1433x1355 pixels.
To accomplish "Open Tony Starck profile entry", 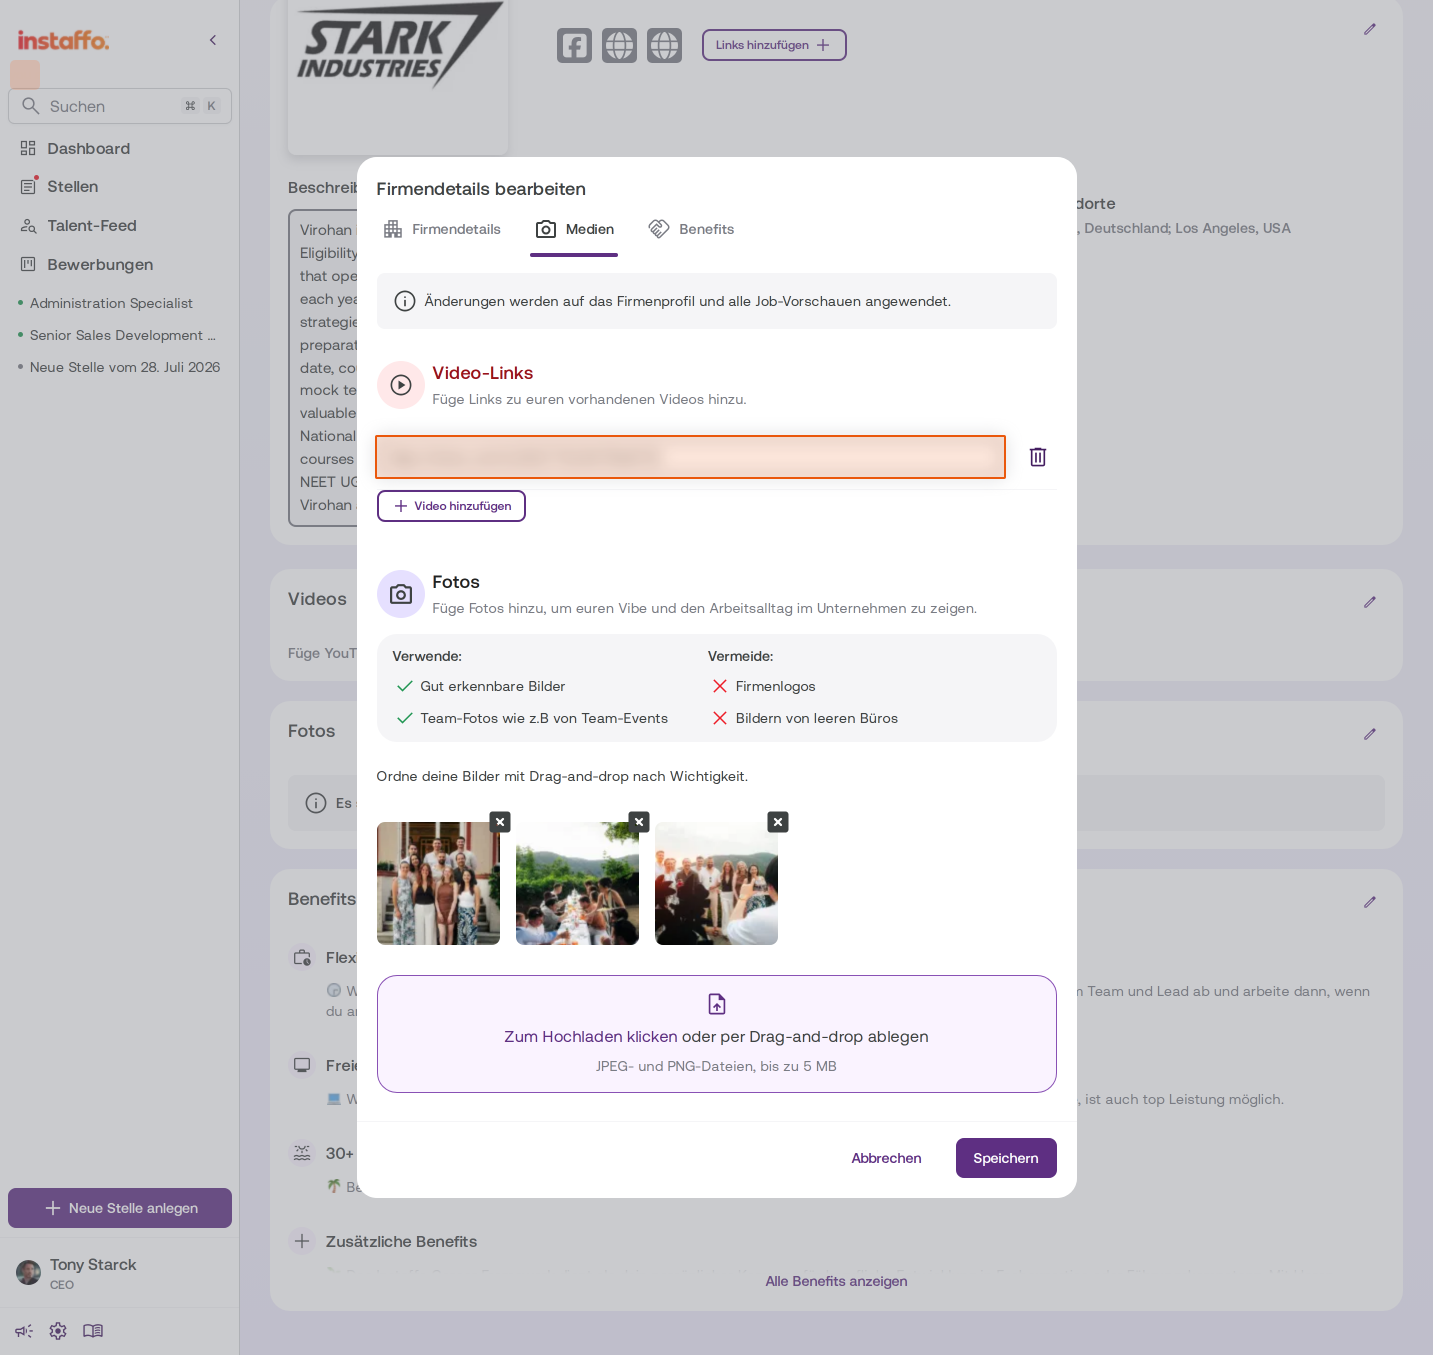I will point(76,1273).
